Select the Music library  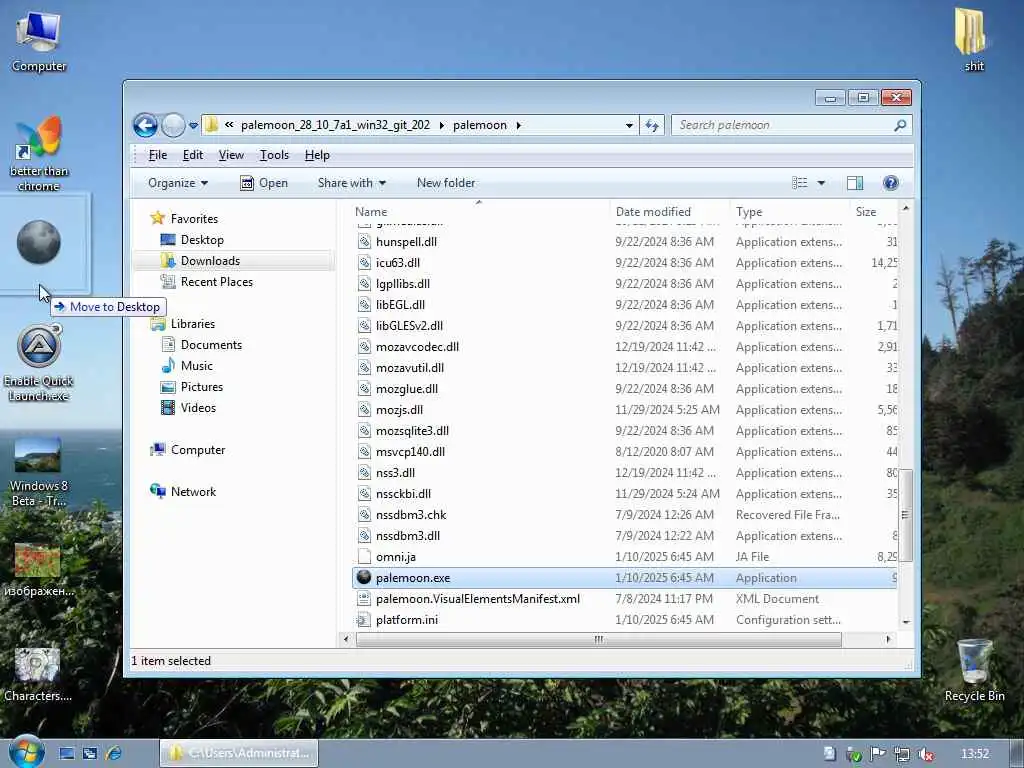click(x=197, y=366)
